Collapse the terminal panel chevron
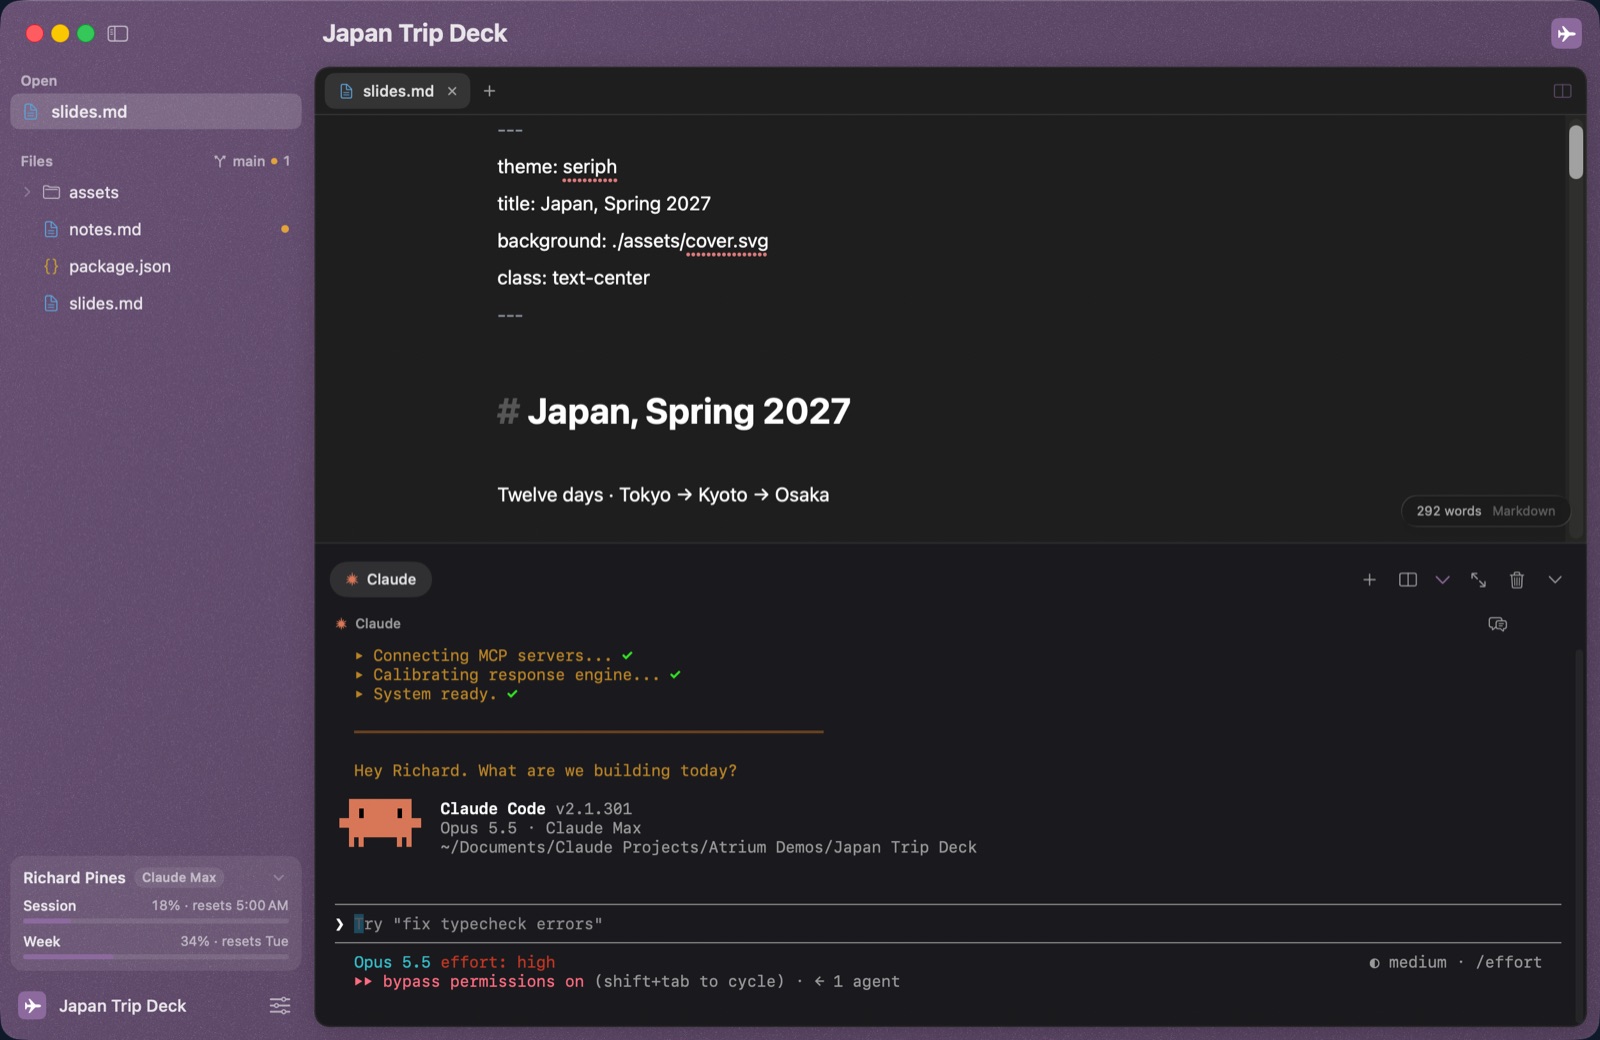The height and width of the screenshot is (1040, 1600). pos(1554,580)
